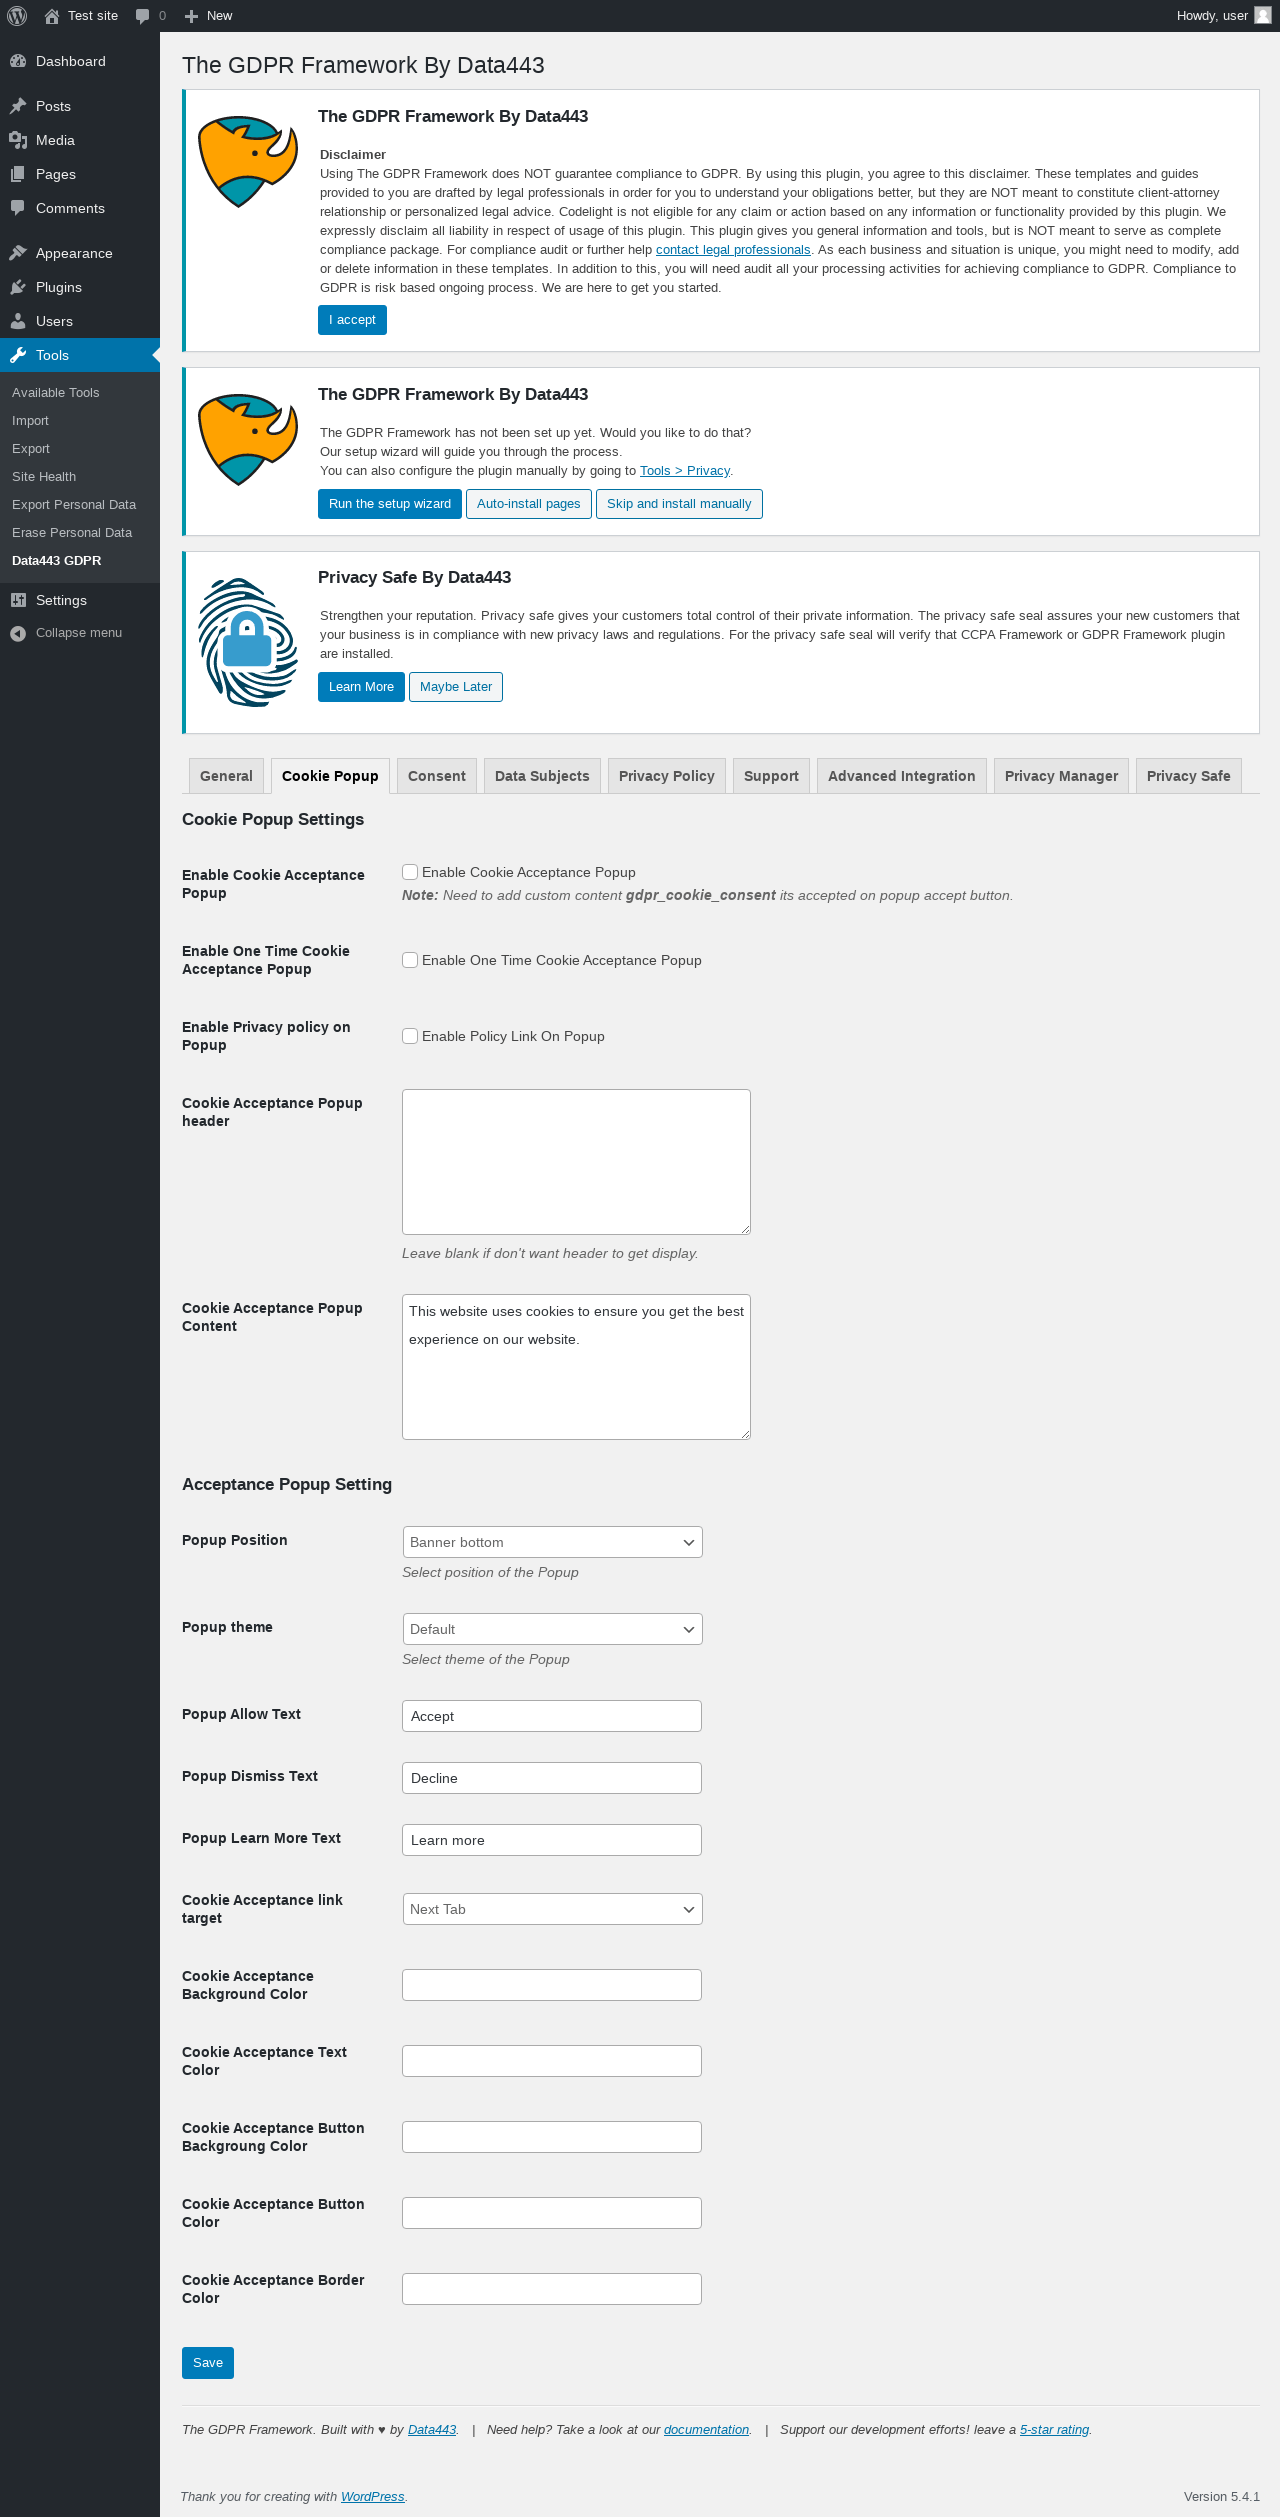This screenshot has height=2517, width=1280.
Task: Open the contact legal professionals link
Action: [x=733, y=250]
